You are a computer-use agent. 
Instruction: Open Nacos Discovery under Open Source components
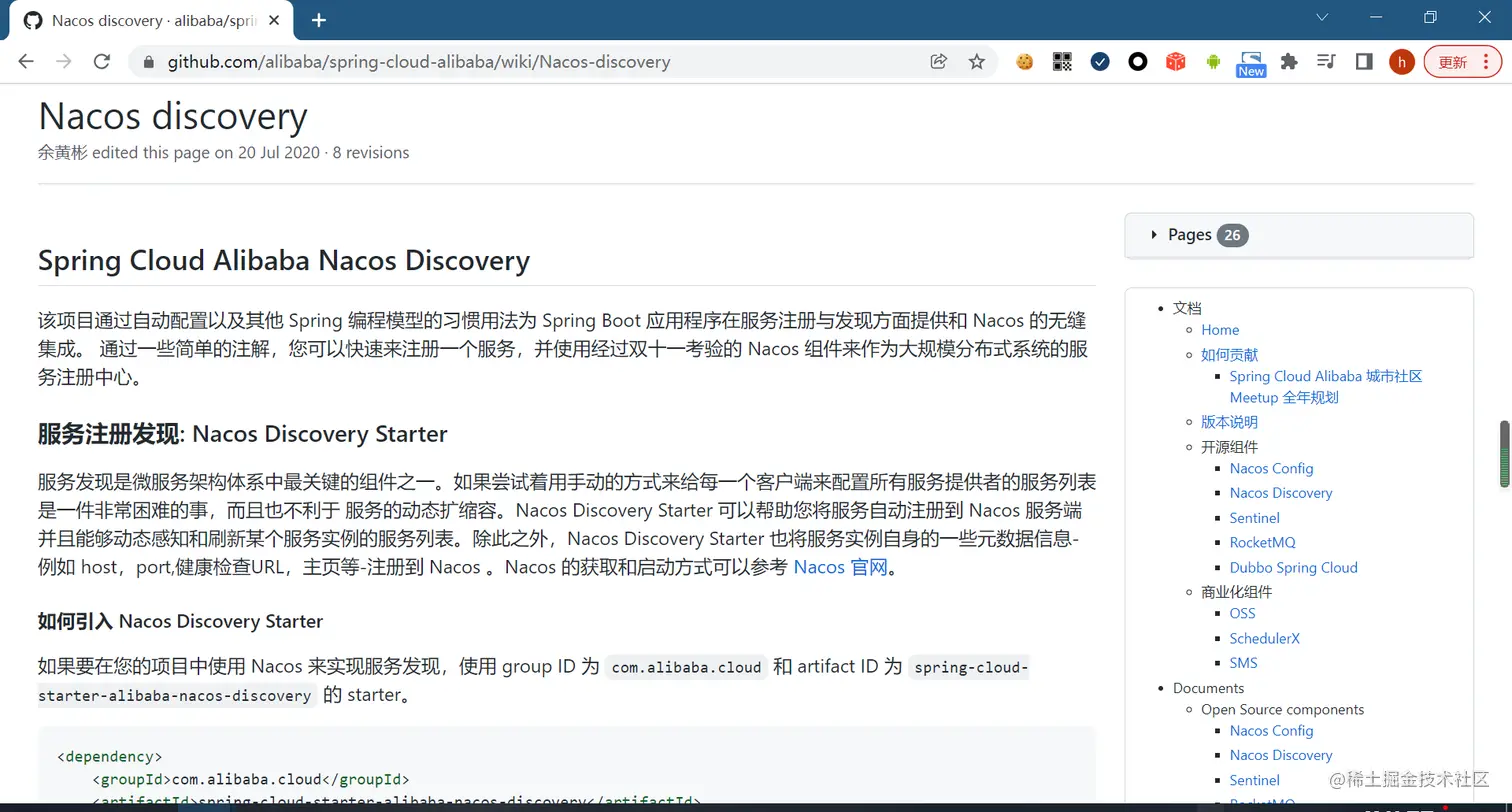pyautogui.click(x=1281, y=755)
